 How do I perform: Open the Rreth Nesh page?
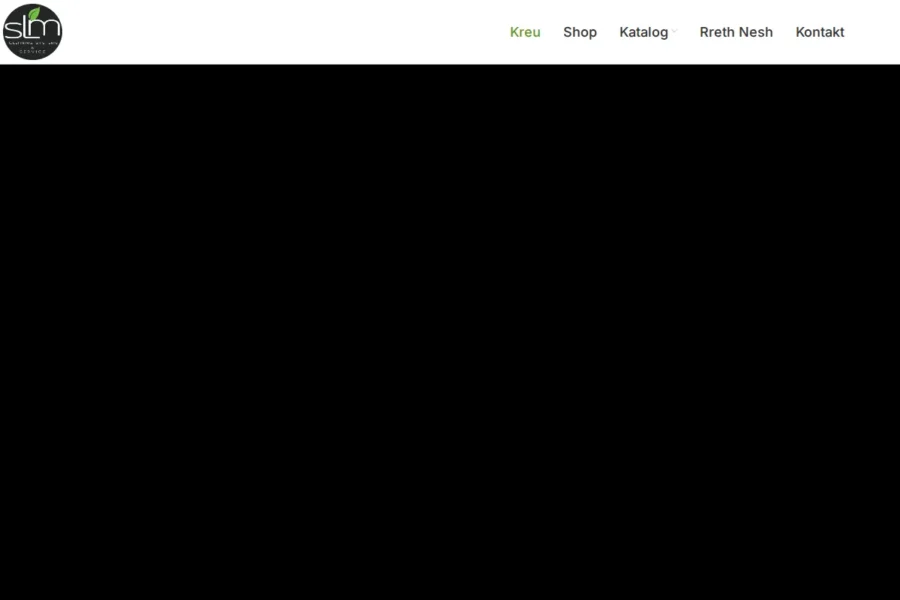(736, 32)
